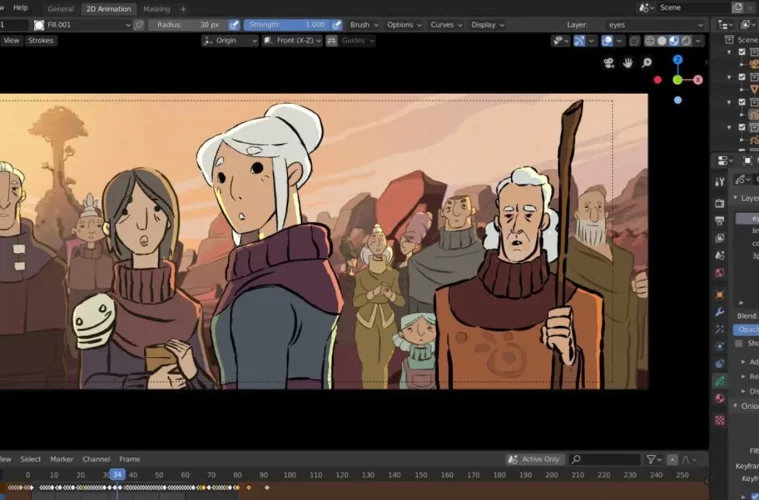Open the Modifiers wrench properties tab

[x=720, y=312]
